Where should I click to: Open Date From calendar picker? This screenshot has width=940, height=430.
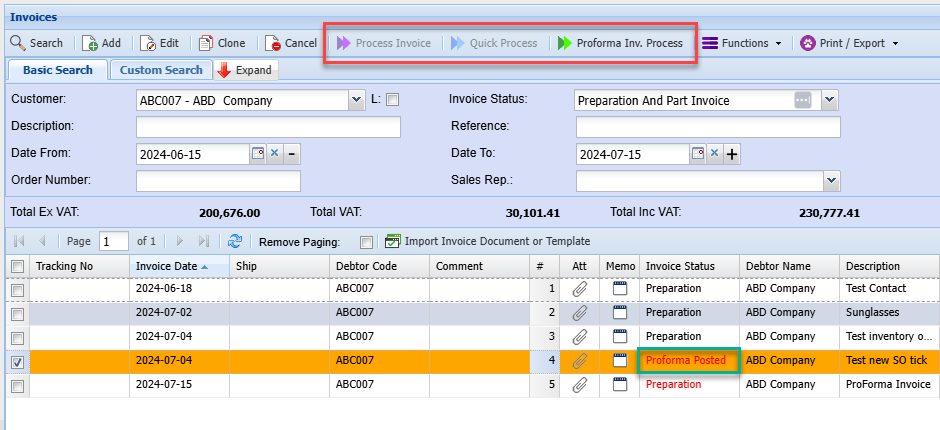257,154
